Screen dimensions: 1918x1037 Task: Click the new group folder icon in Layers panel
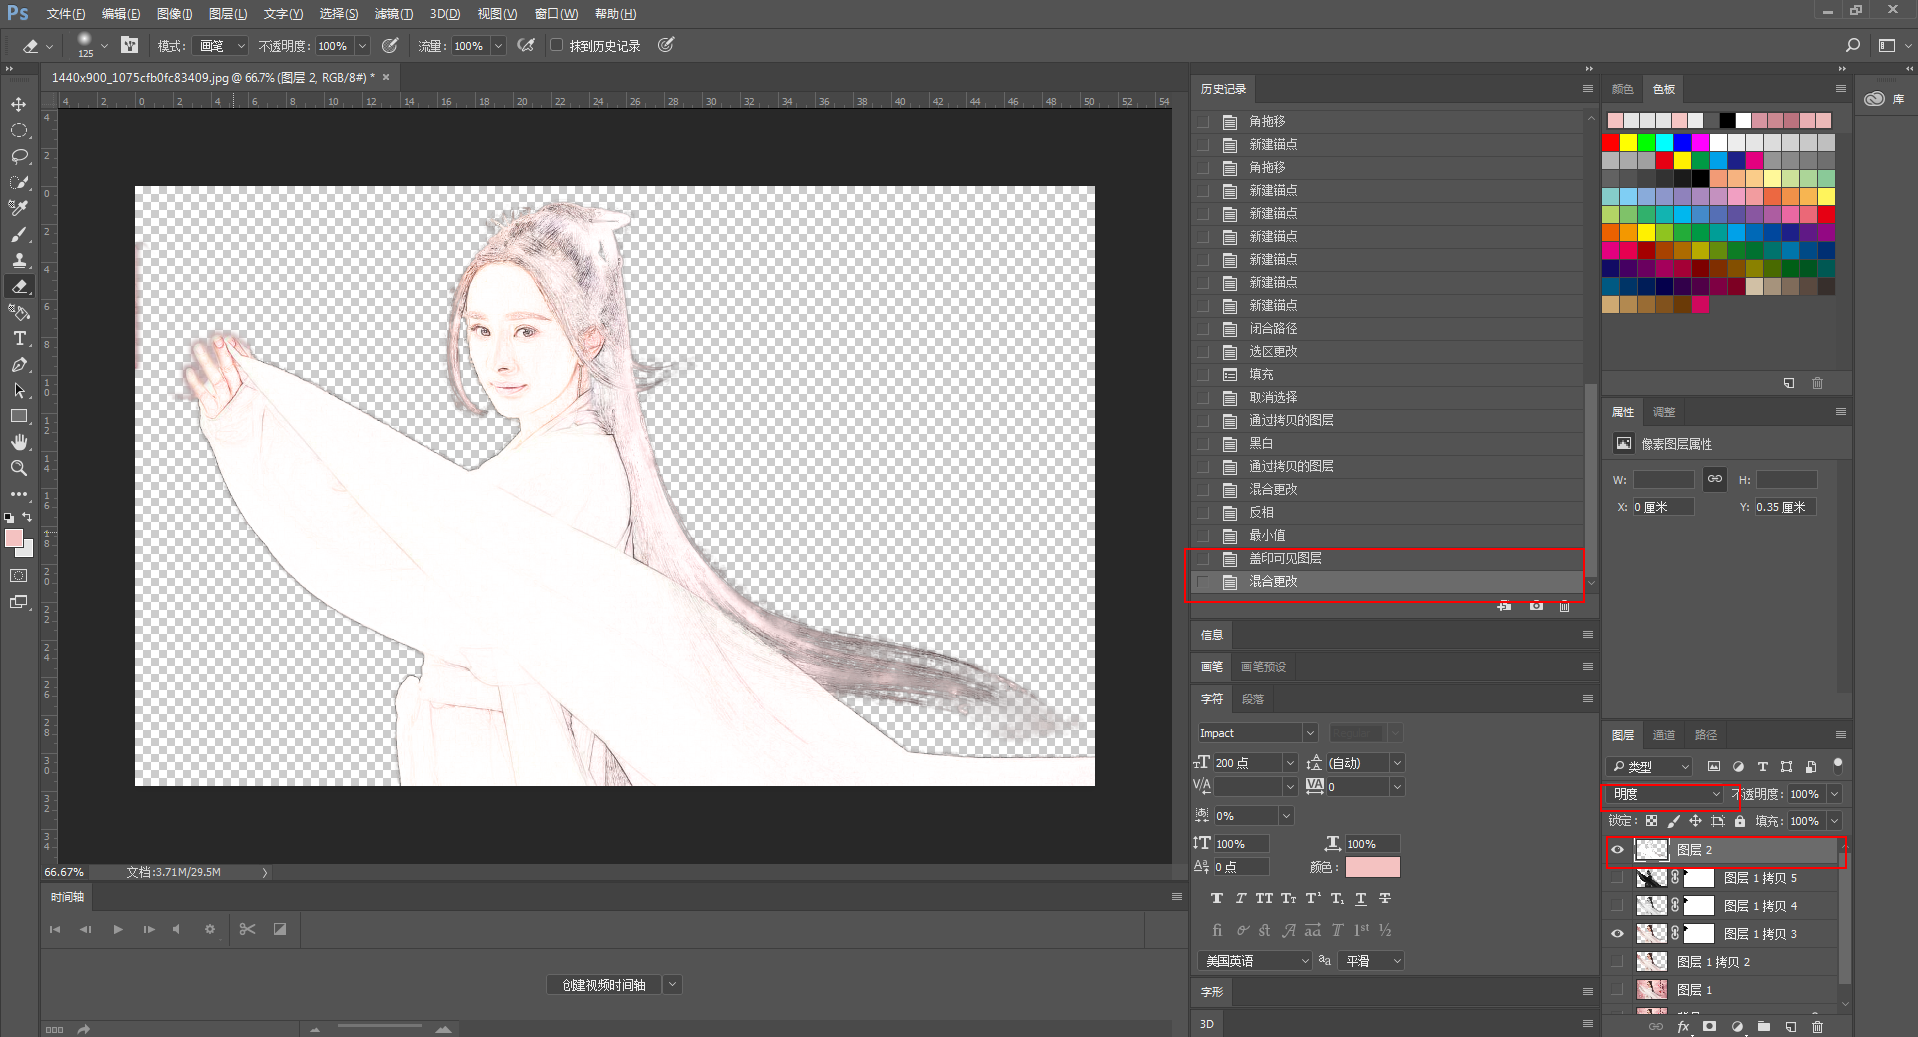[1764, 1026]
